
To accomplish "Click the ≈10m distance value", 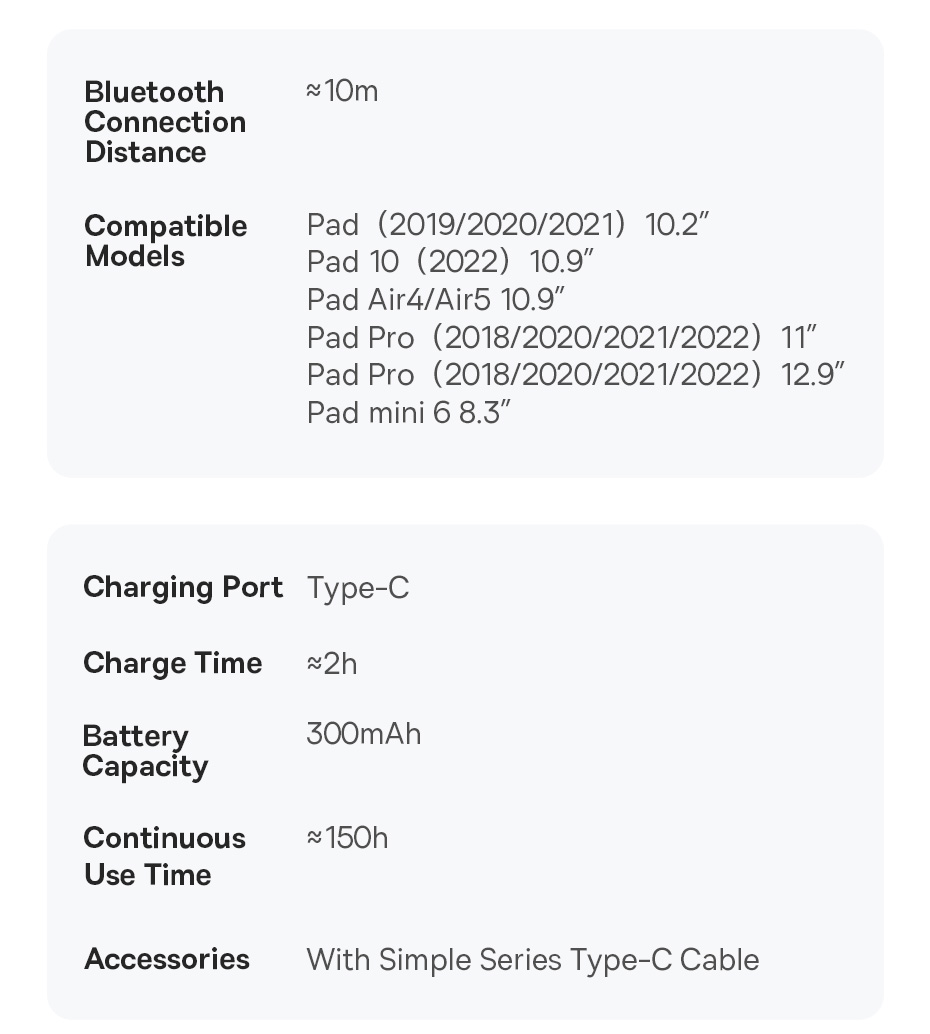I will click(342, 91).
